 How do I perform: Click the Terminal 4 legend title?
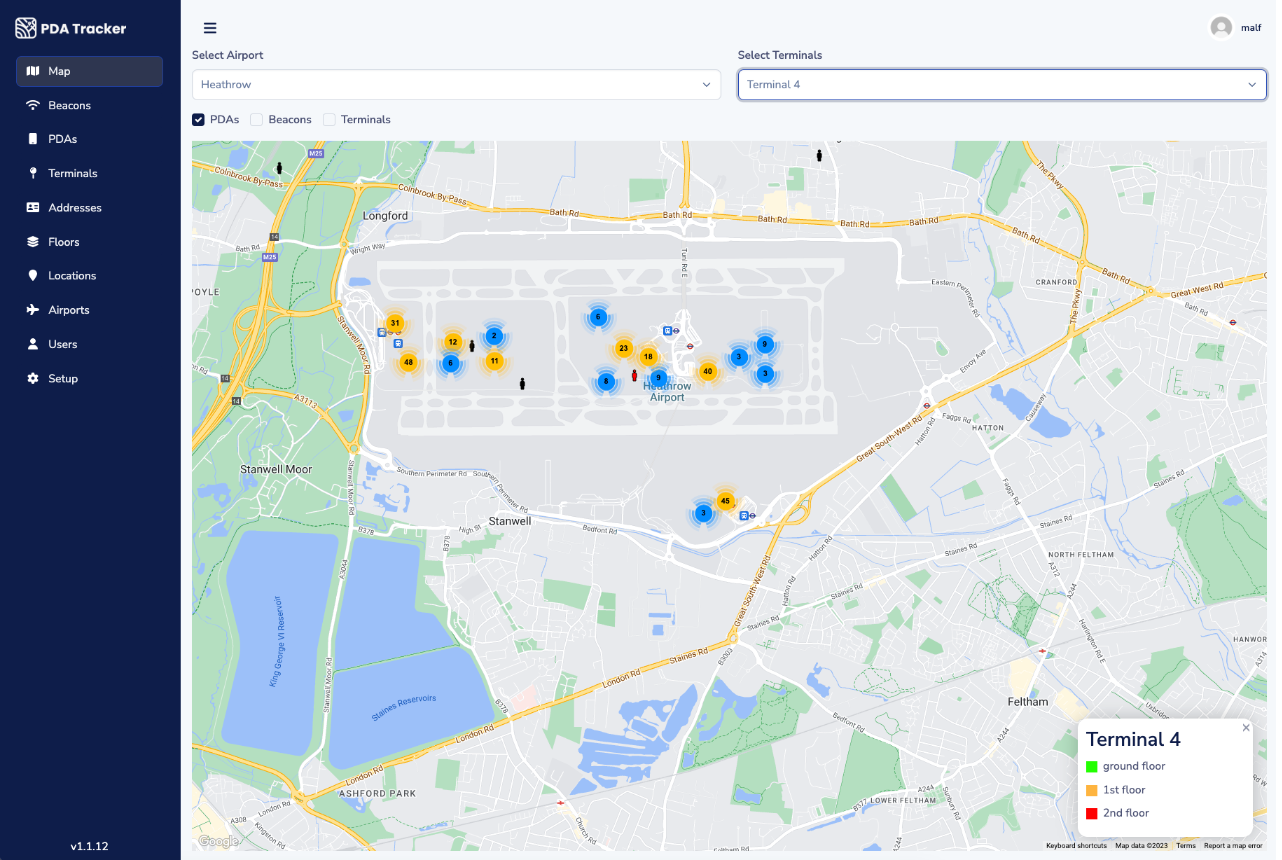click(x=1133, y=740)
